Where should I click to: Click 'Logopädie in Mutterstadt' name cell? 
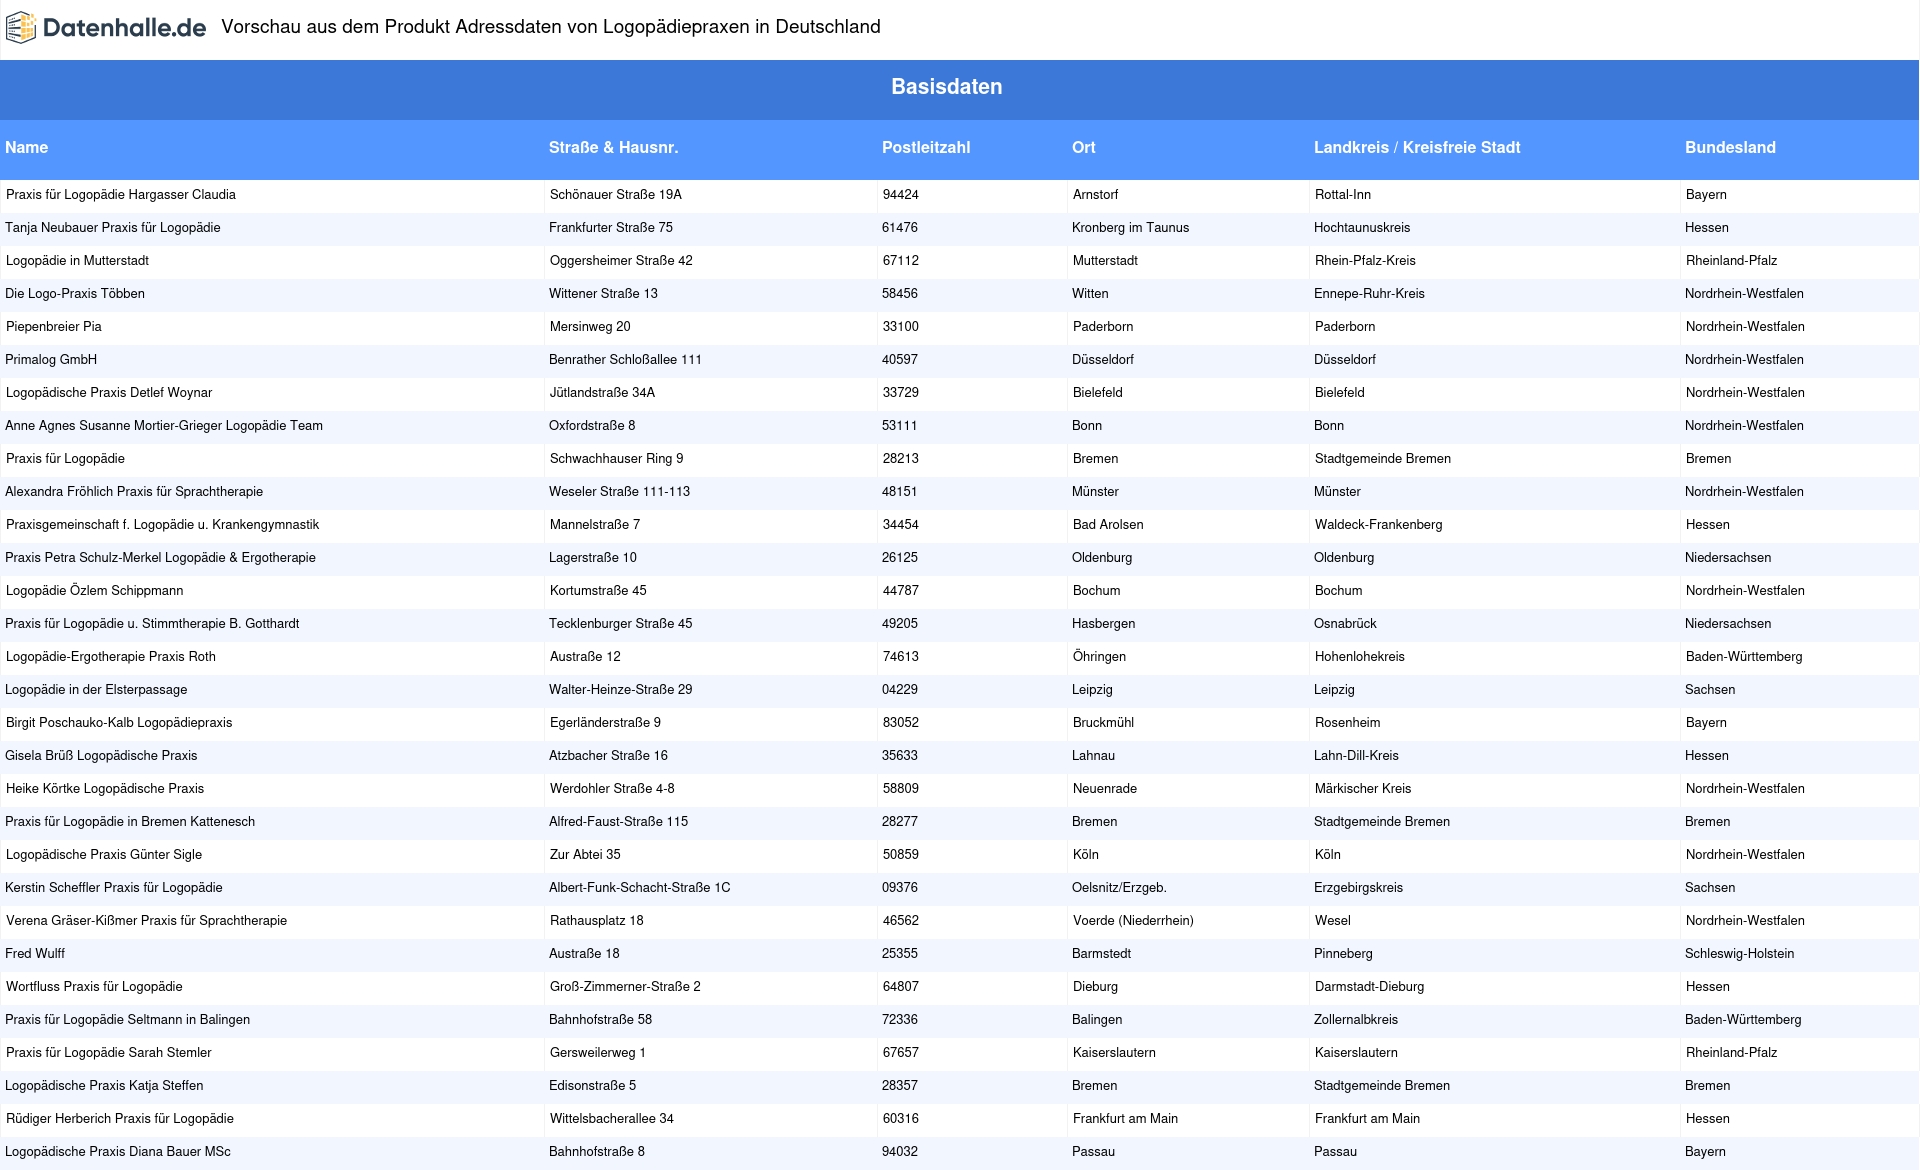77,260
